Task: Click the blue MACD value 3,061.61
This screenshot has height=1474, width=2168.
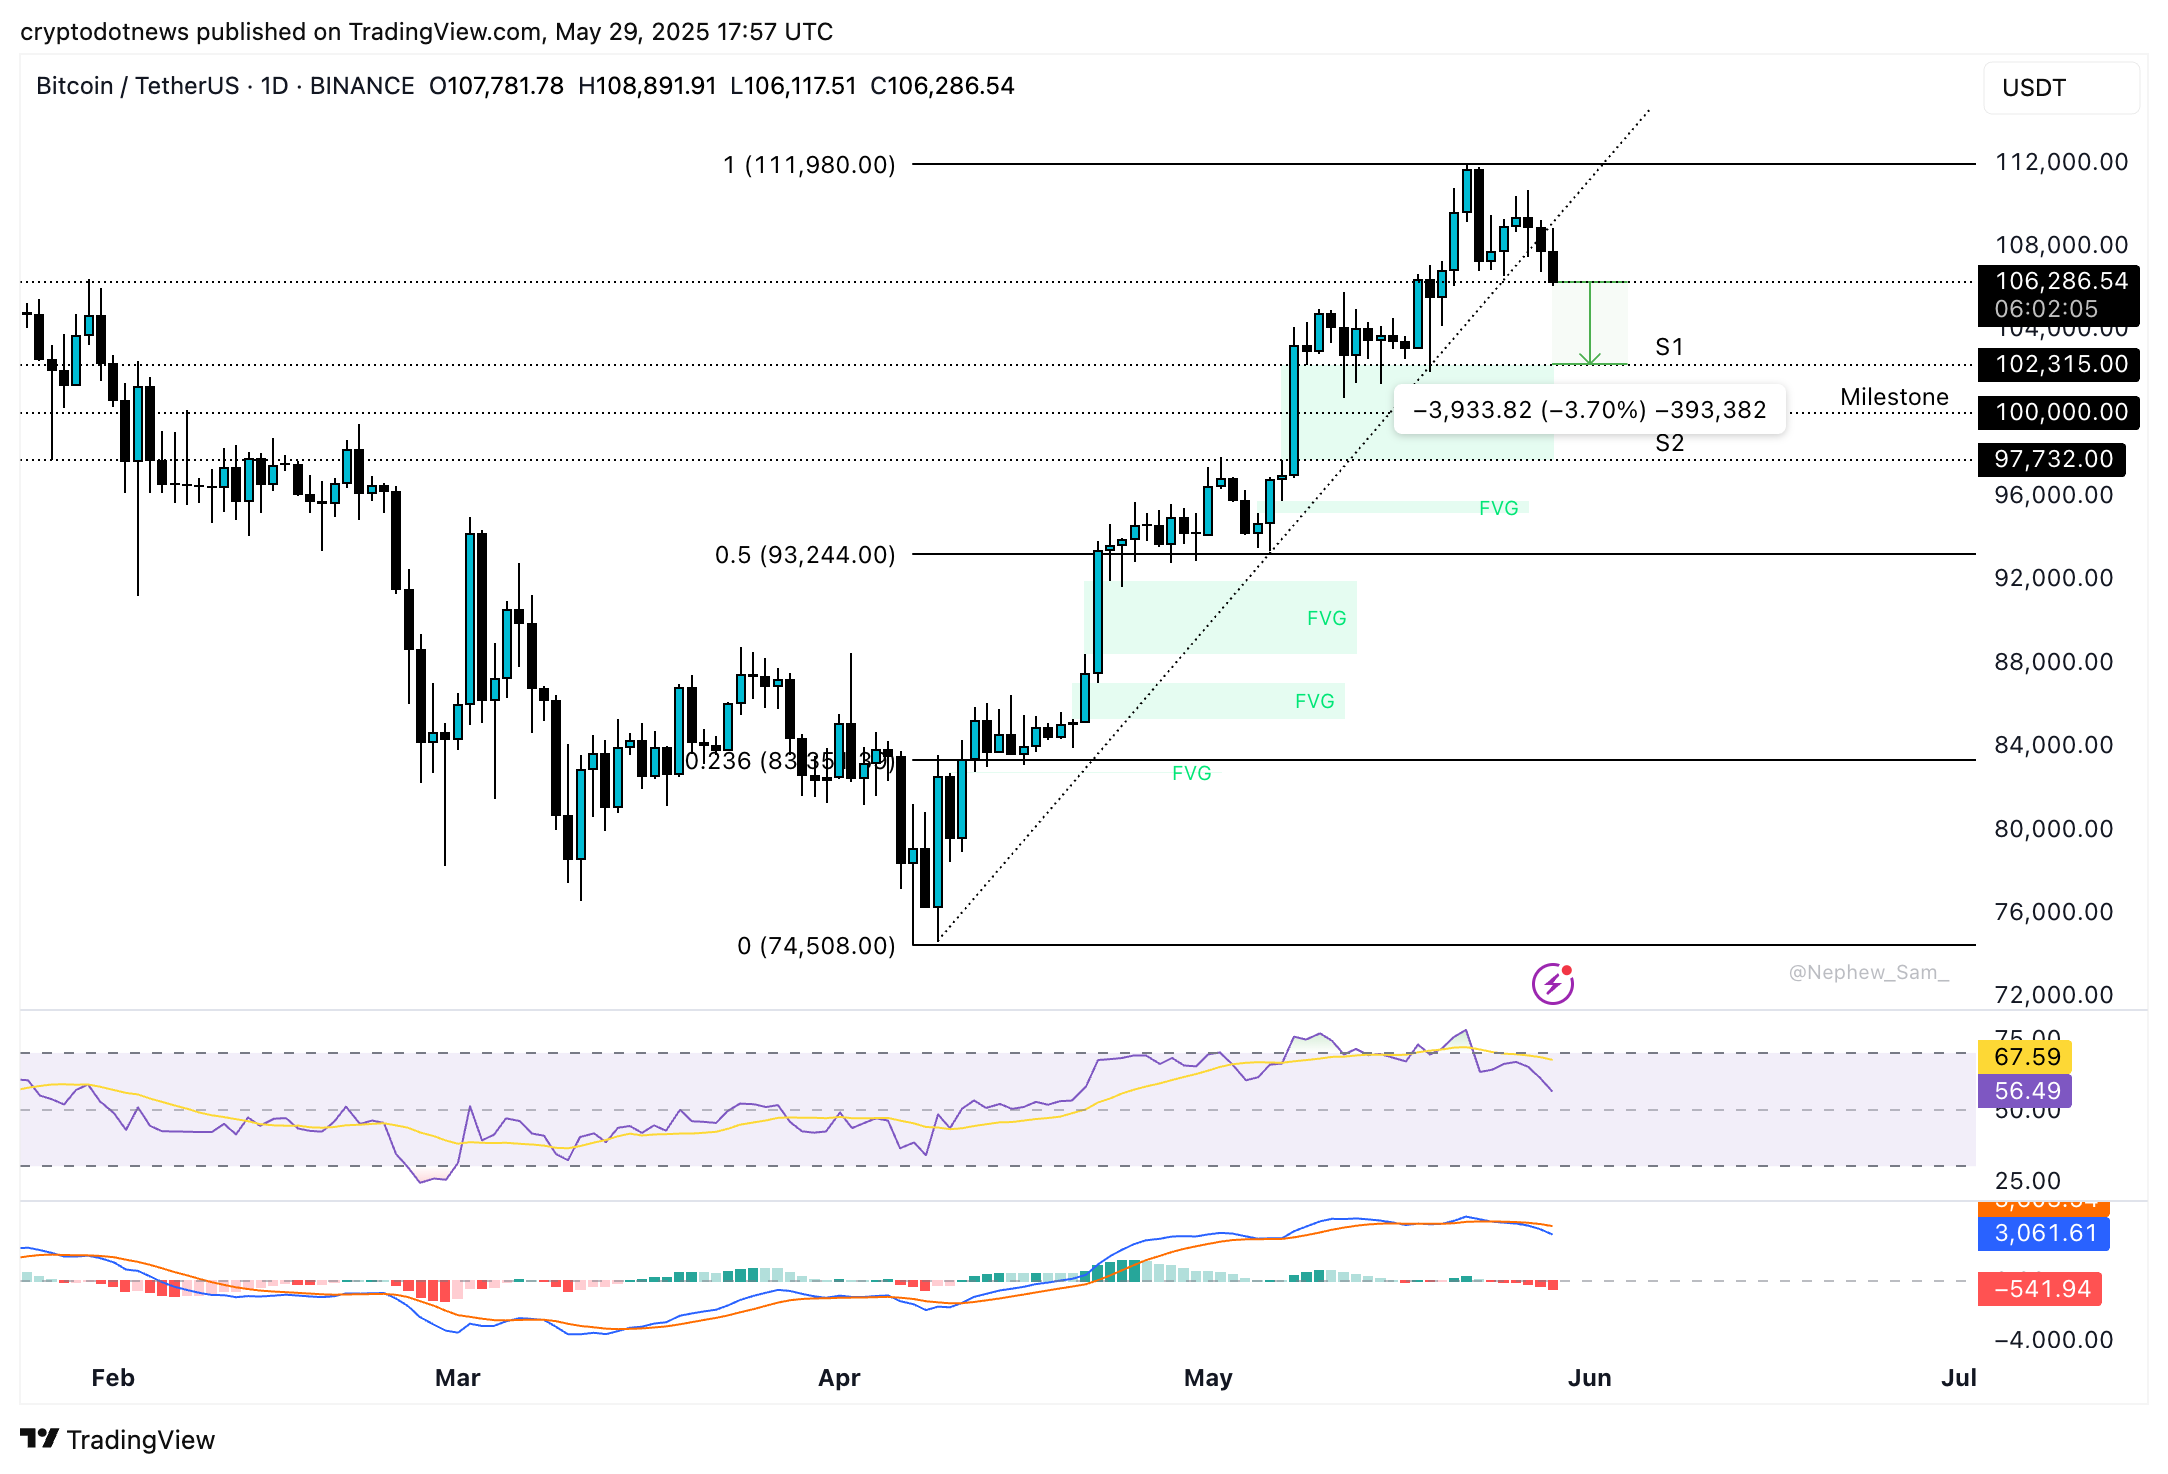Action: [2045, 1234]
